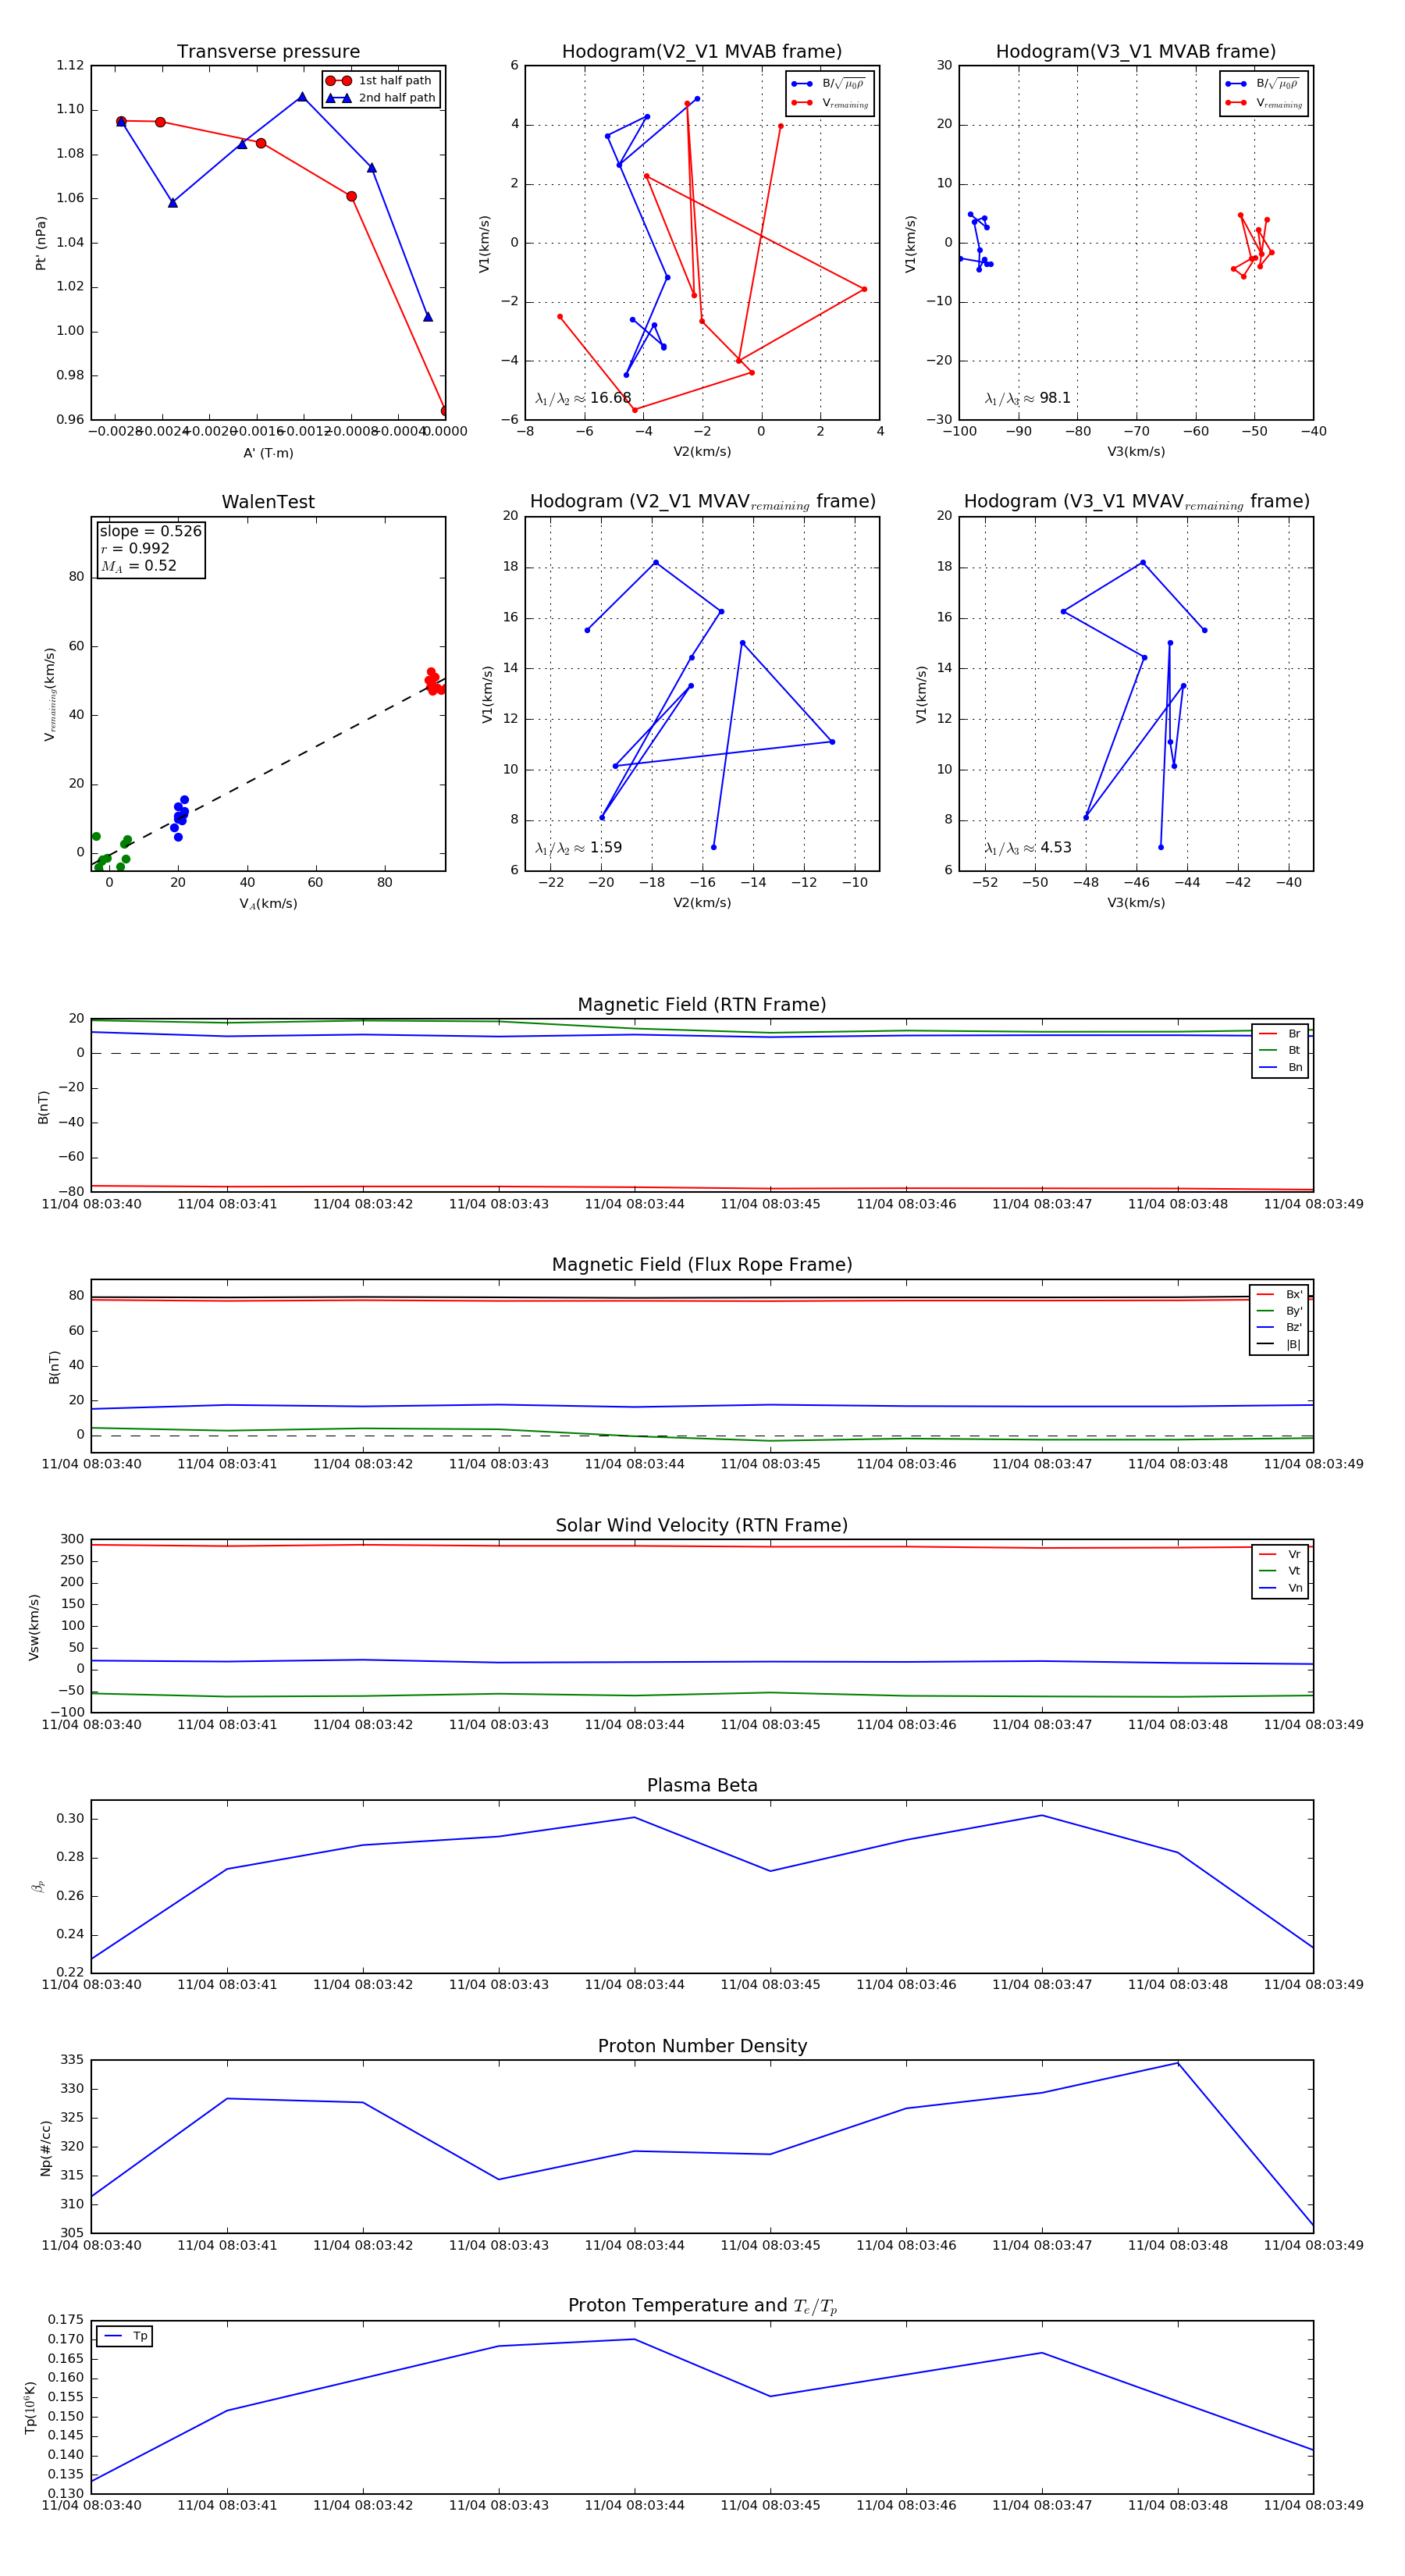
Task: Click '11/04 08:03:44' tick under Plasma Beta
Action: tap(634, 1985)
